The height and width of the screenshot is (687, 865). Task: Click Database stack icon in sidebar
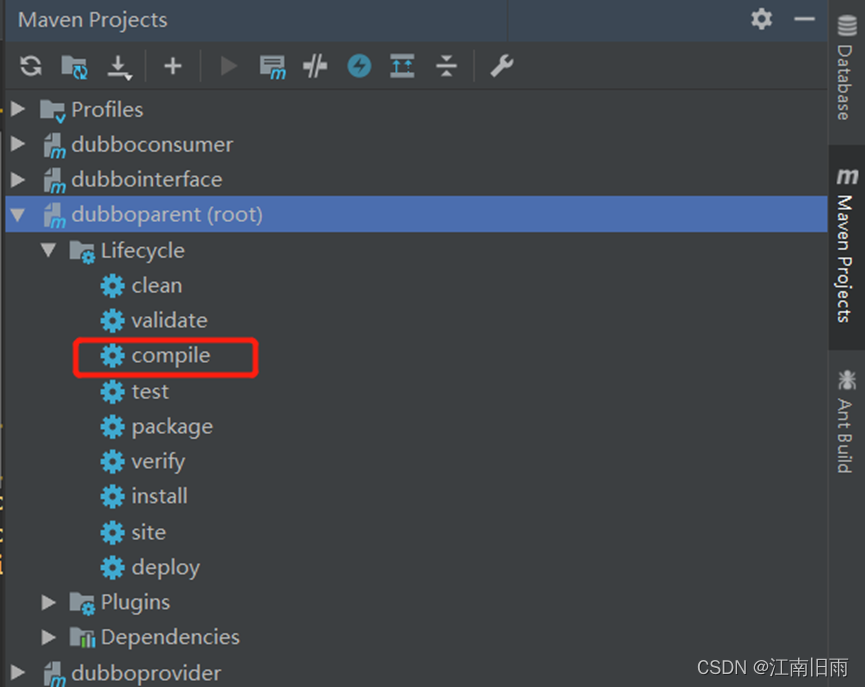(x=847, y=26)
